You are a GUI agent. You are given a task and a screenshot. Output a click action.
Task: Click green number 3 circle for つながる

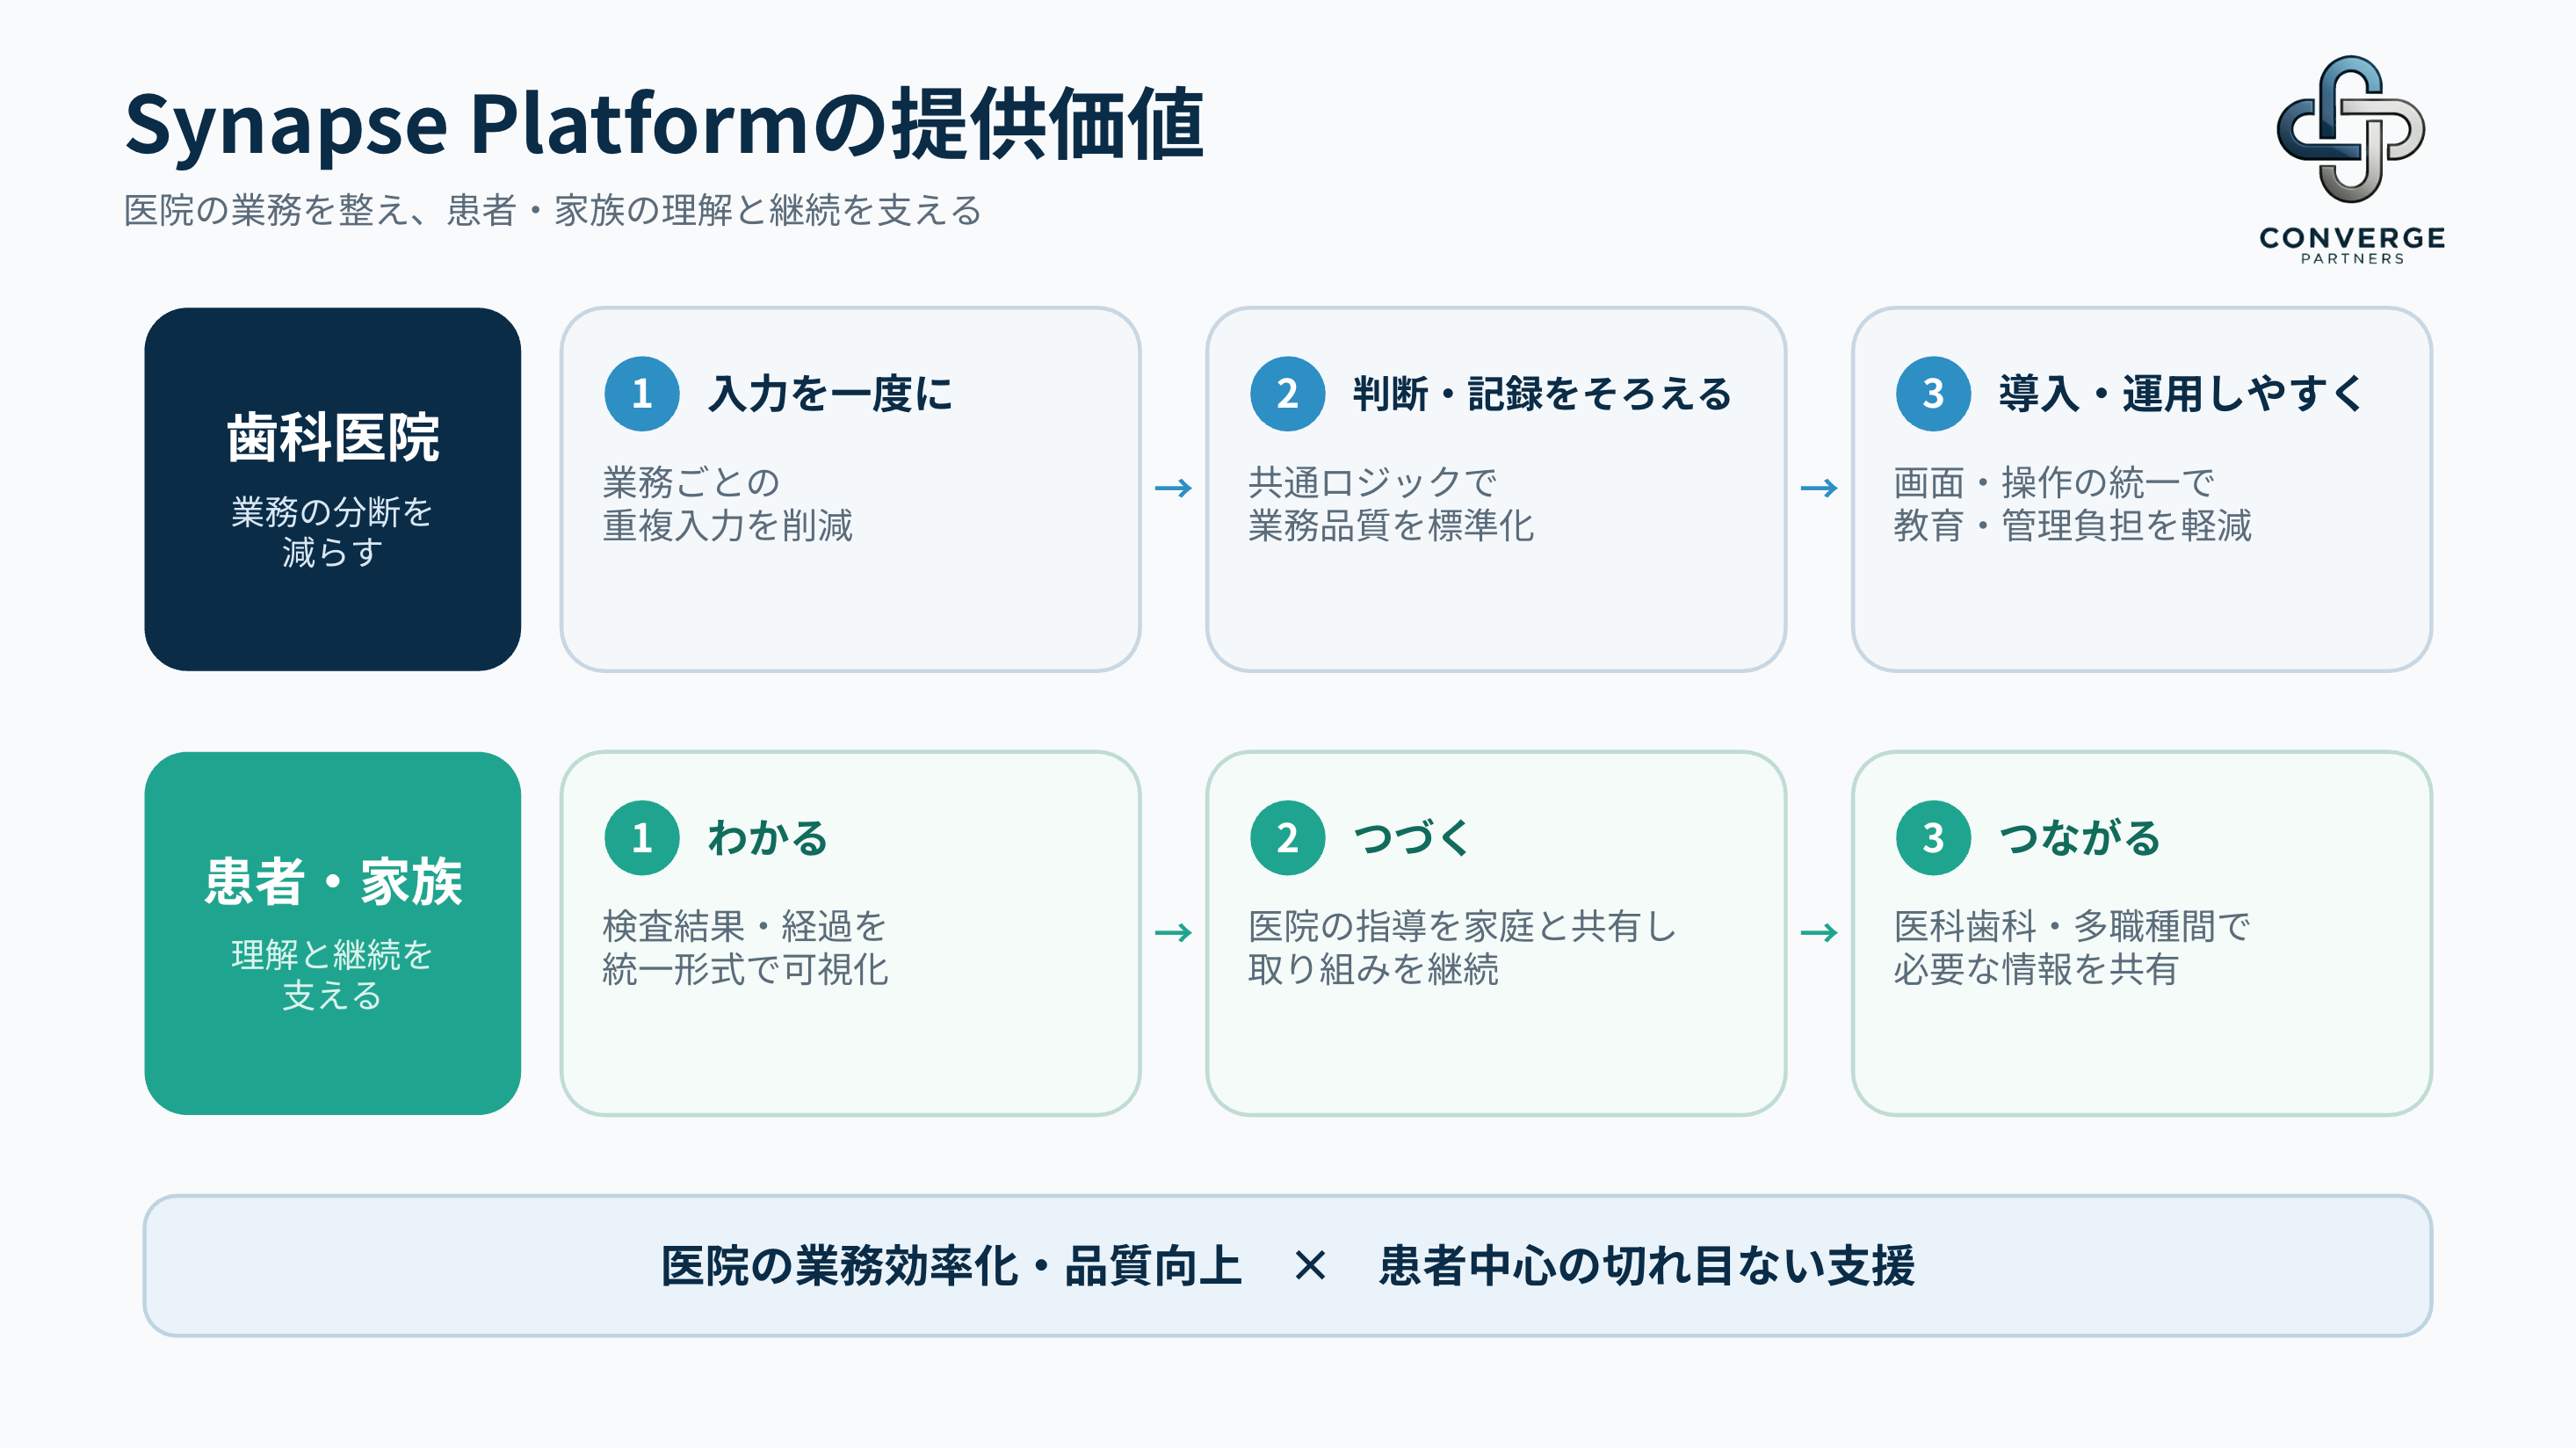[x=1933, y=838]
